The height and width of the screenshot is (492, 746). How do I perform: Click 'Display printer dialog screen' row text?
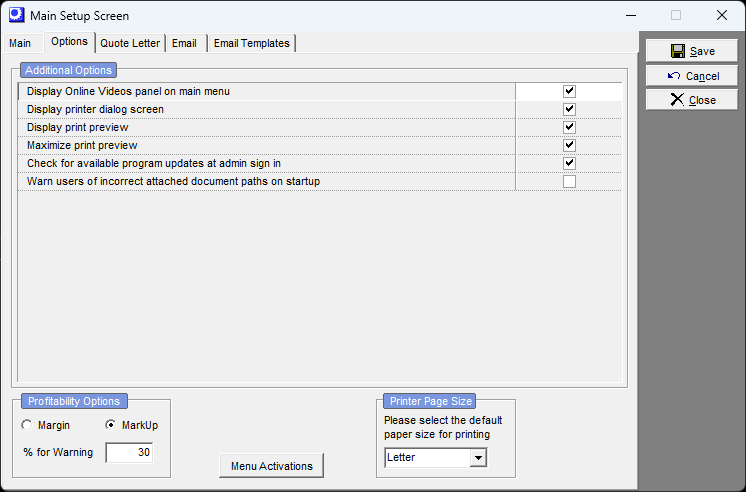tap(95, 109)
